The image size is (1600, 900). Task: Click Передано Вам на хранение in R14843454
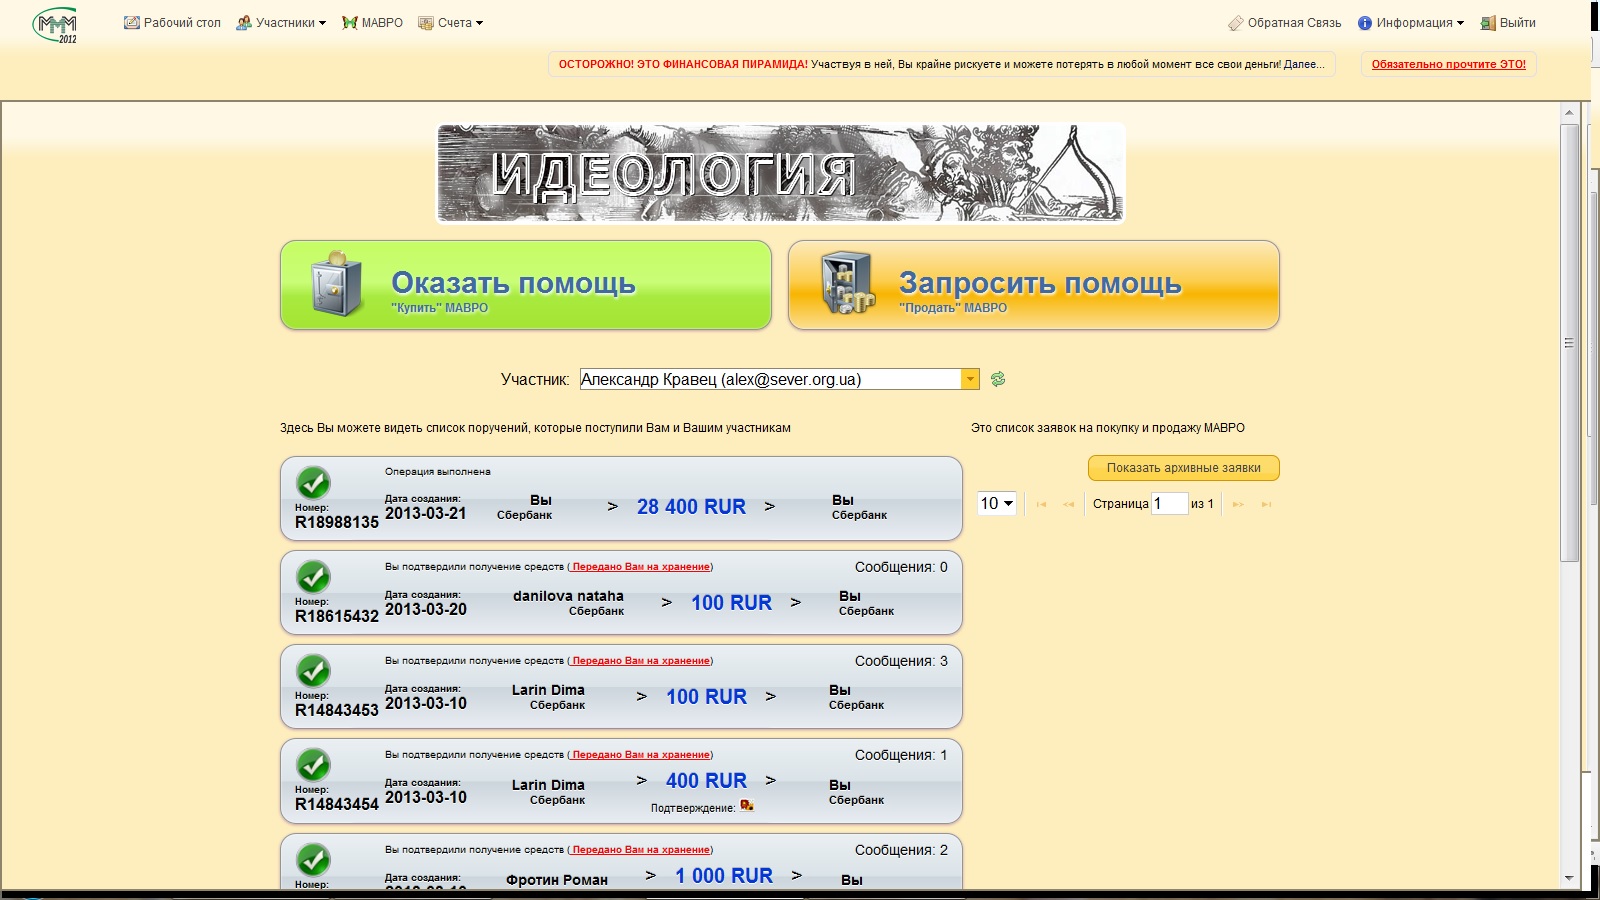(x=641, y=755)
